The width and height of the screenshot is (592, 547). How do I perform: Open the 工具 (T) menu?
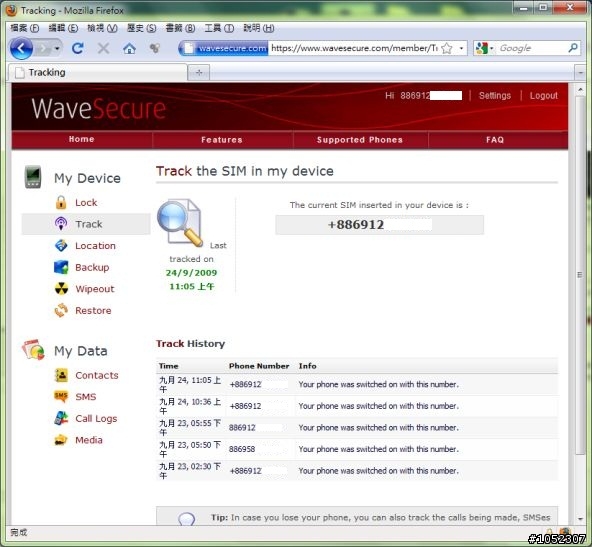219,28
